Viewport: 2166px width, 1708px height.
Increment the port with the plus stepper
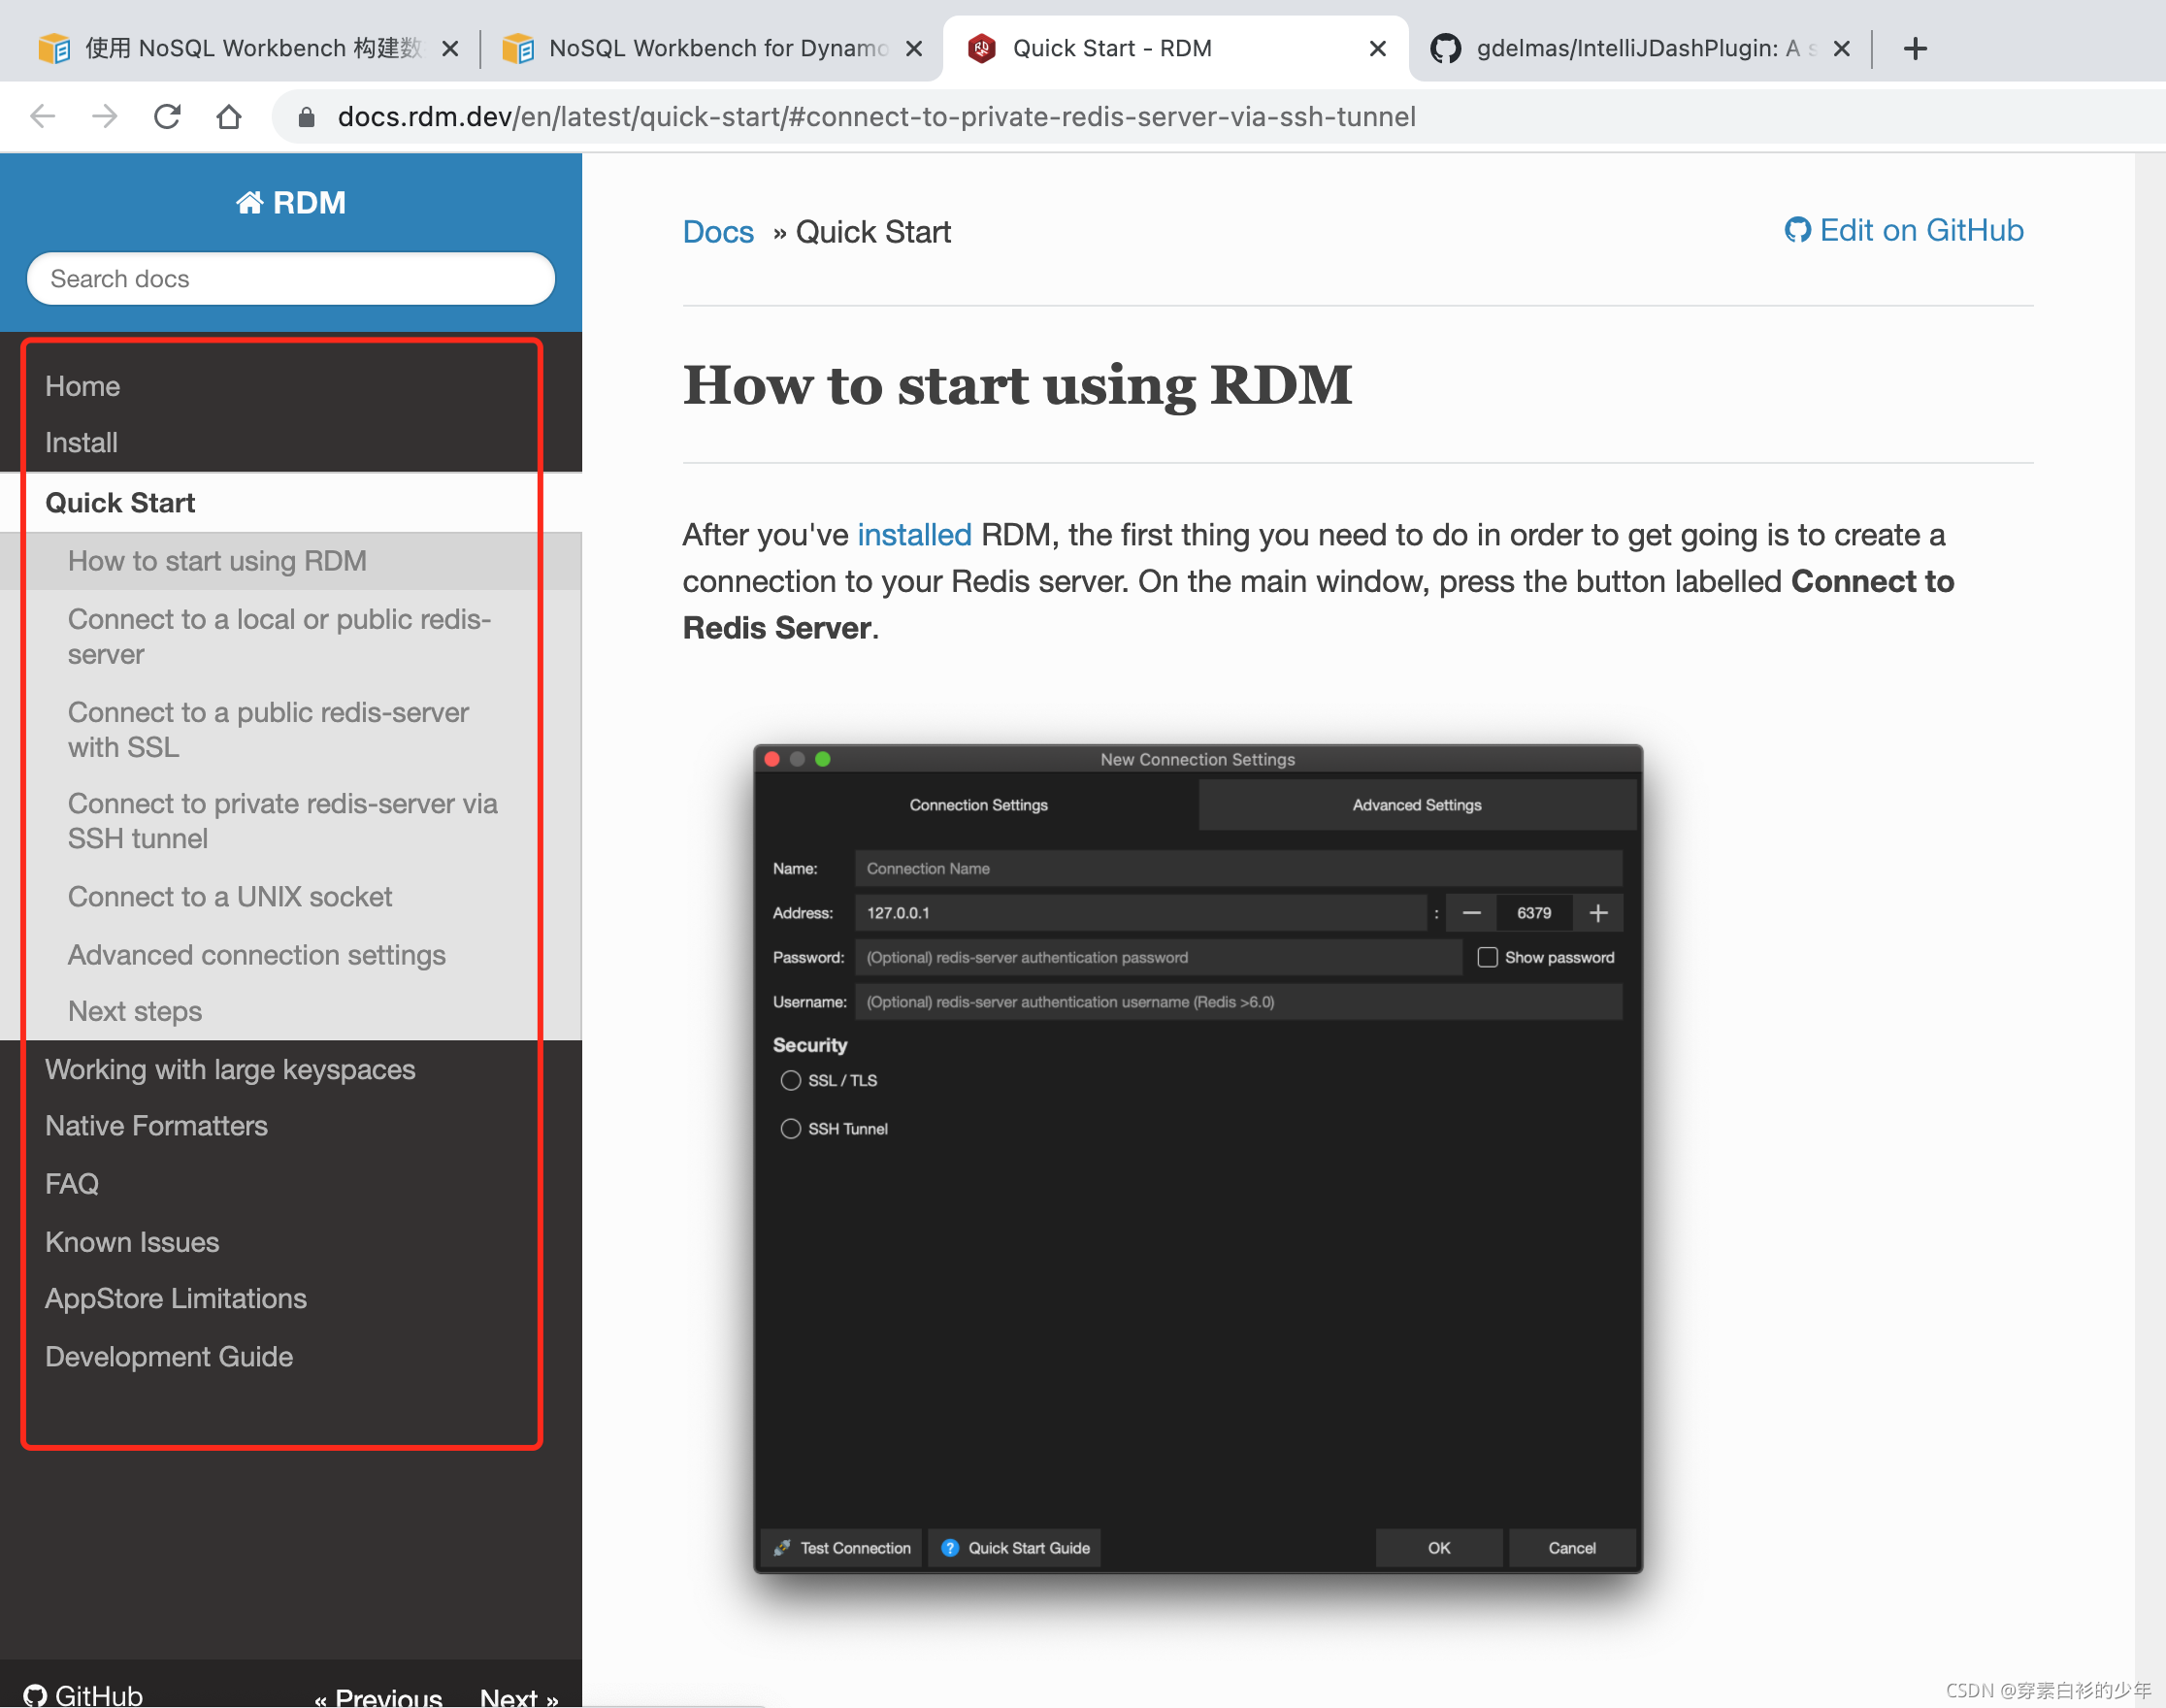click(1597, 912)
